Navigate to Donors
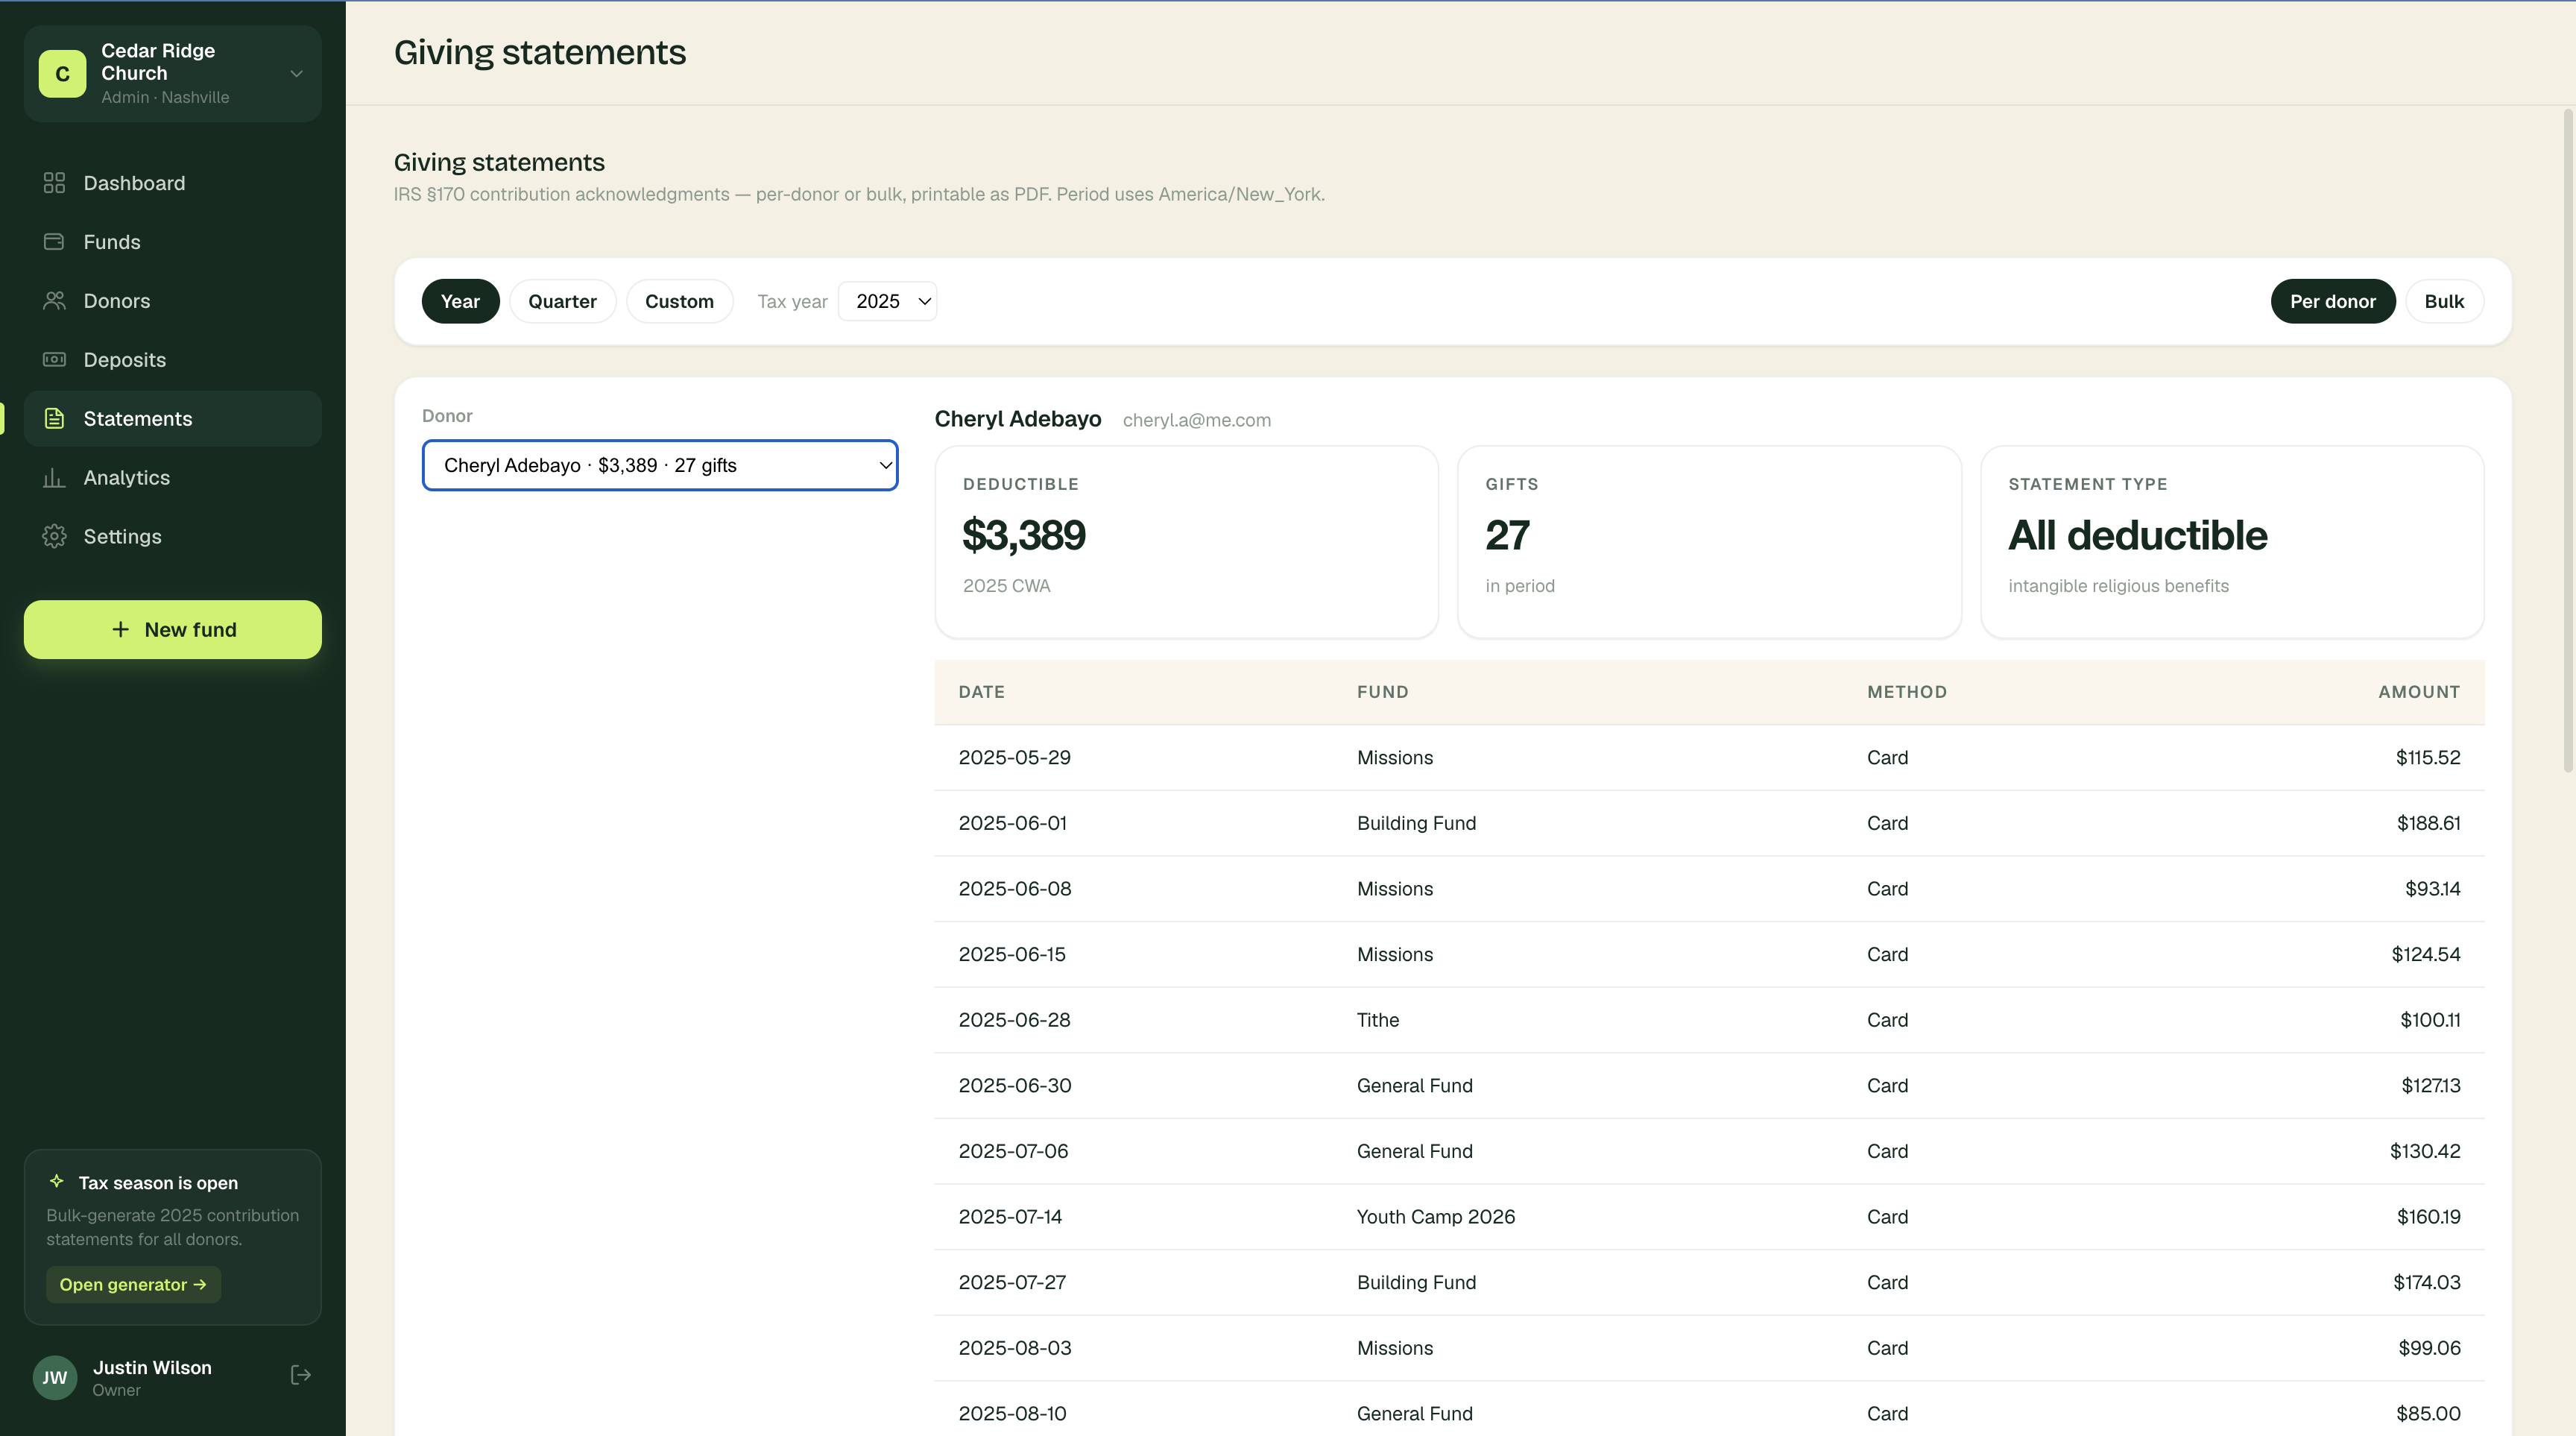Screen dimensions: 2576x1436 [173, 301]
